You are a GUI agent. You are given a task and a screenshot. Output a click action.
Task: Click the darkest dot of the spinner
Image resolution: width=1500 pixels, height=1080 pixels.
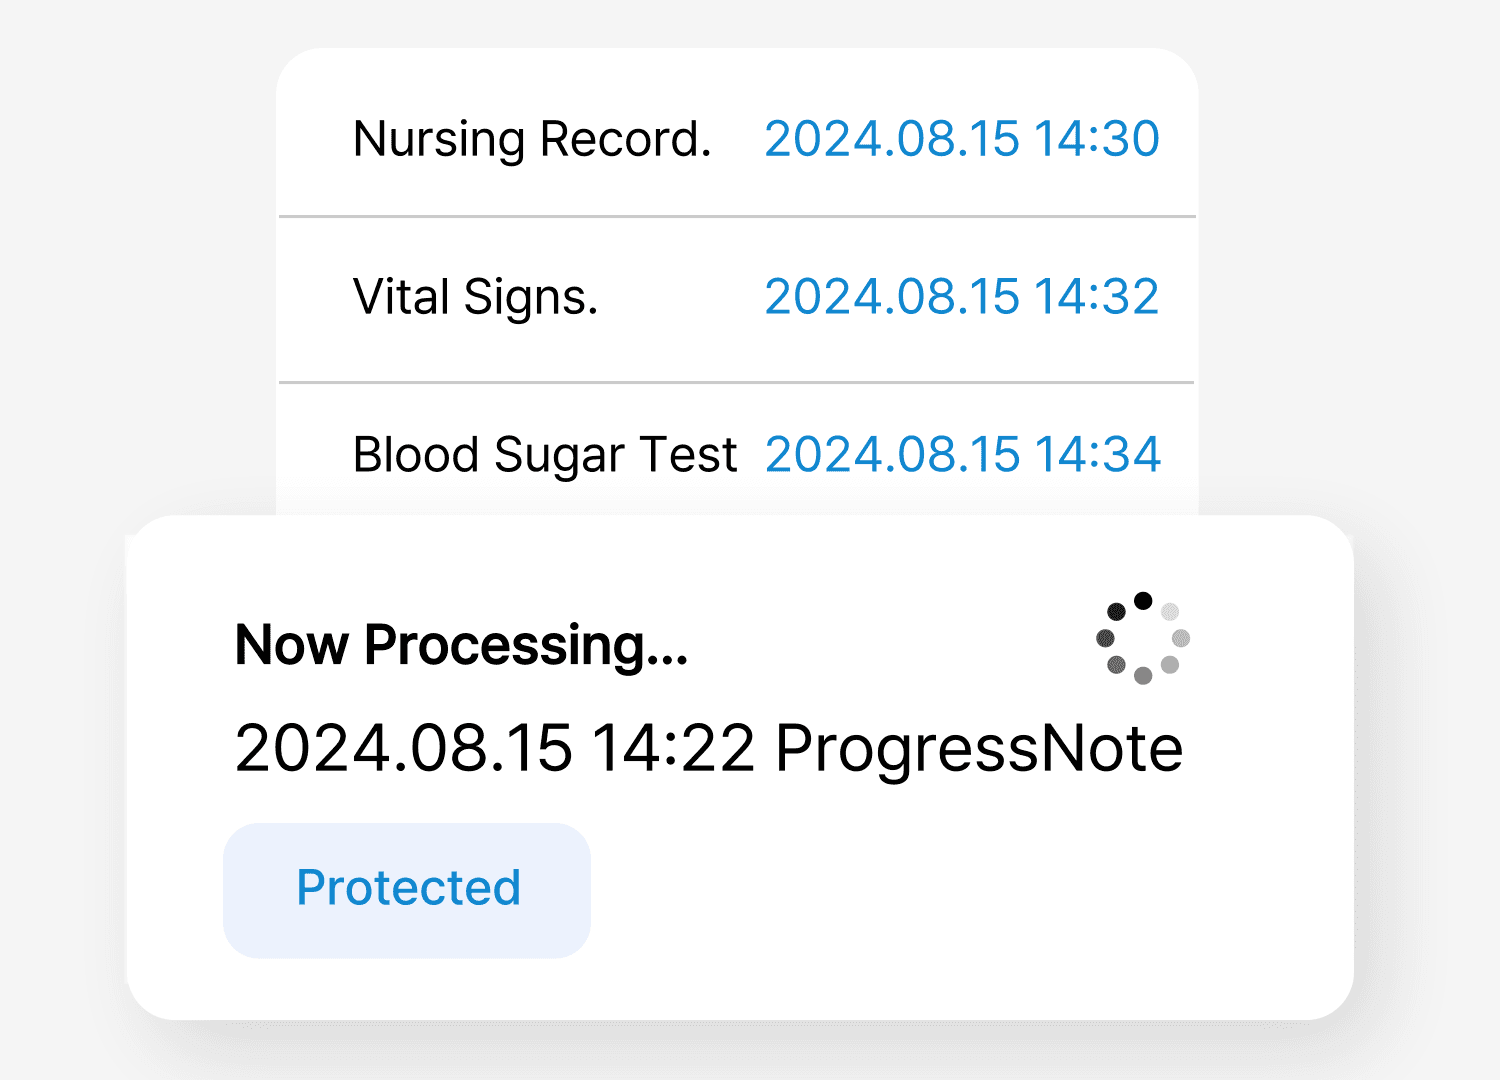click(1143, 601)
